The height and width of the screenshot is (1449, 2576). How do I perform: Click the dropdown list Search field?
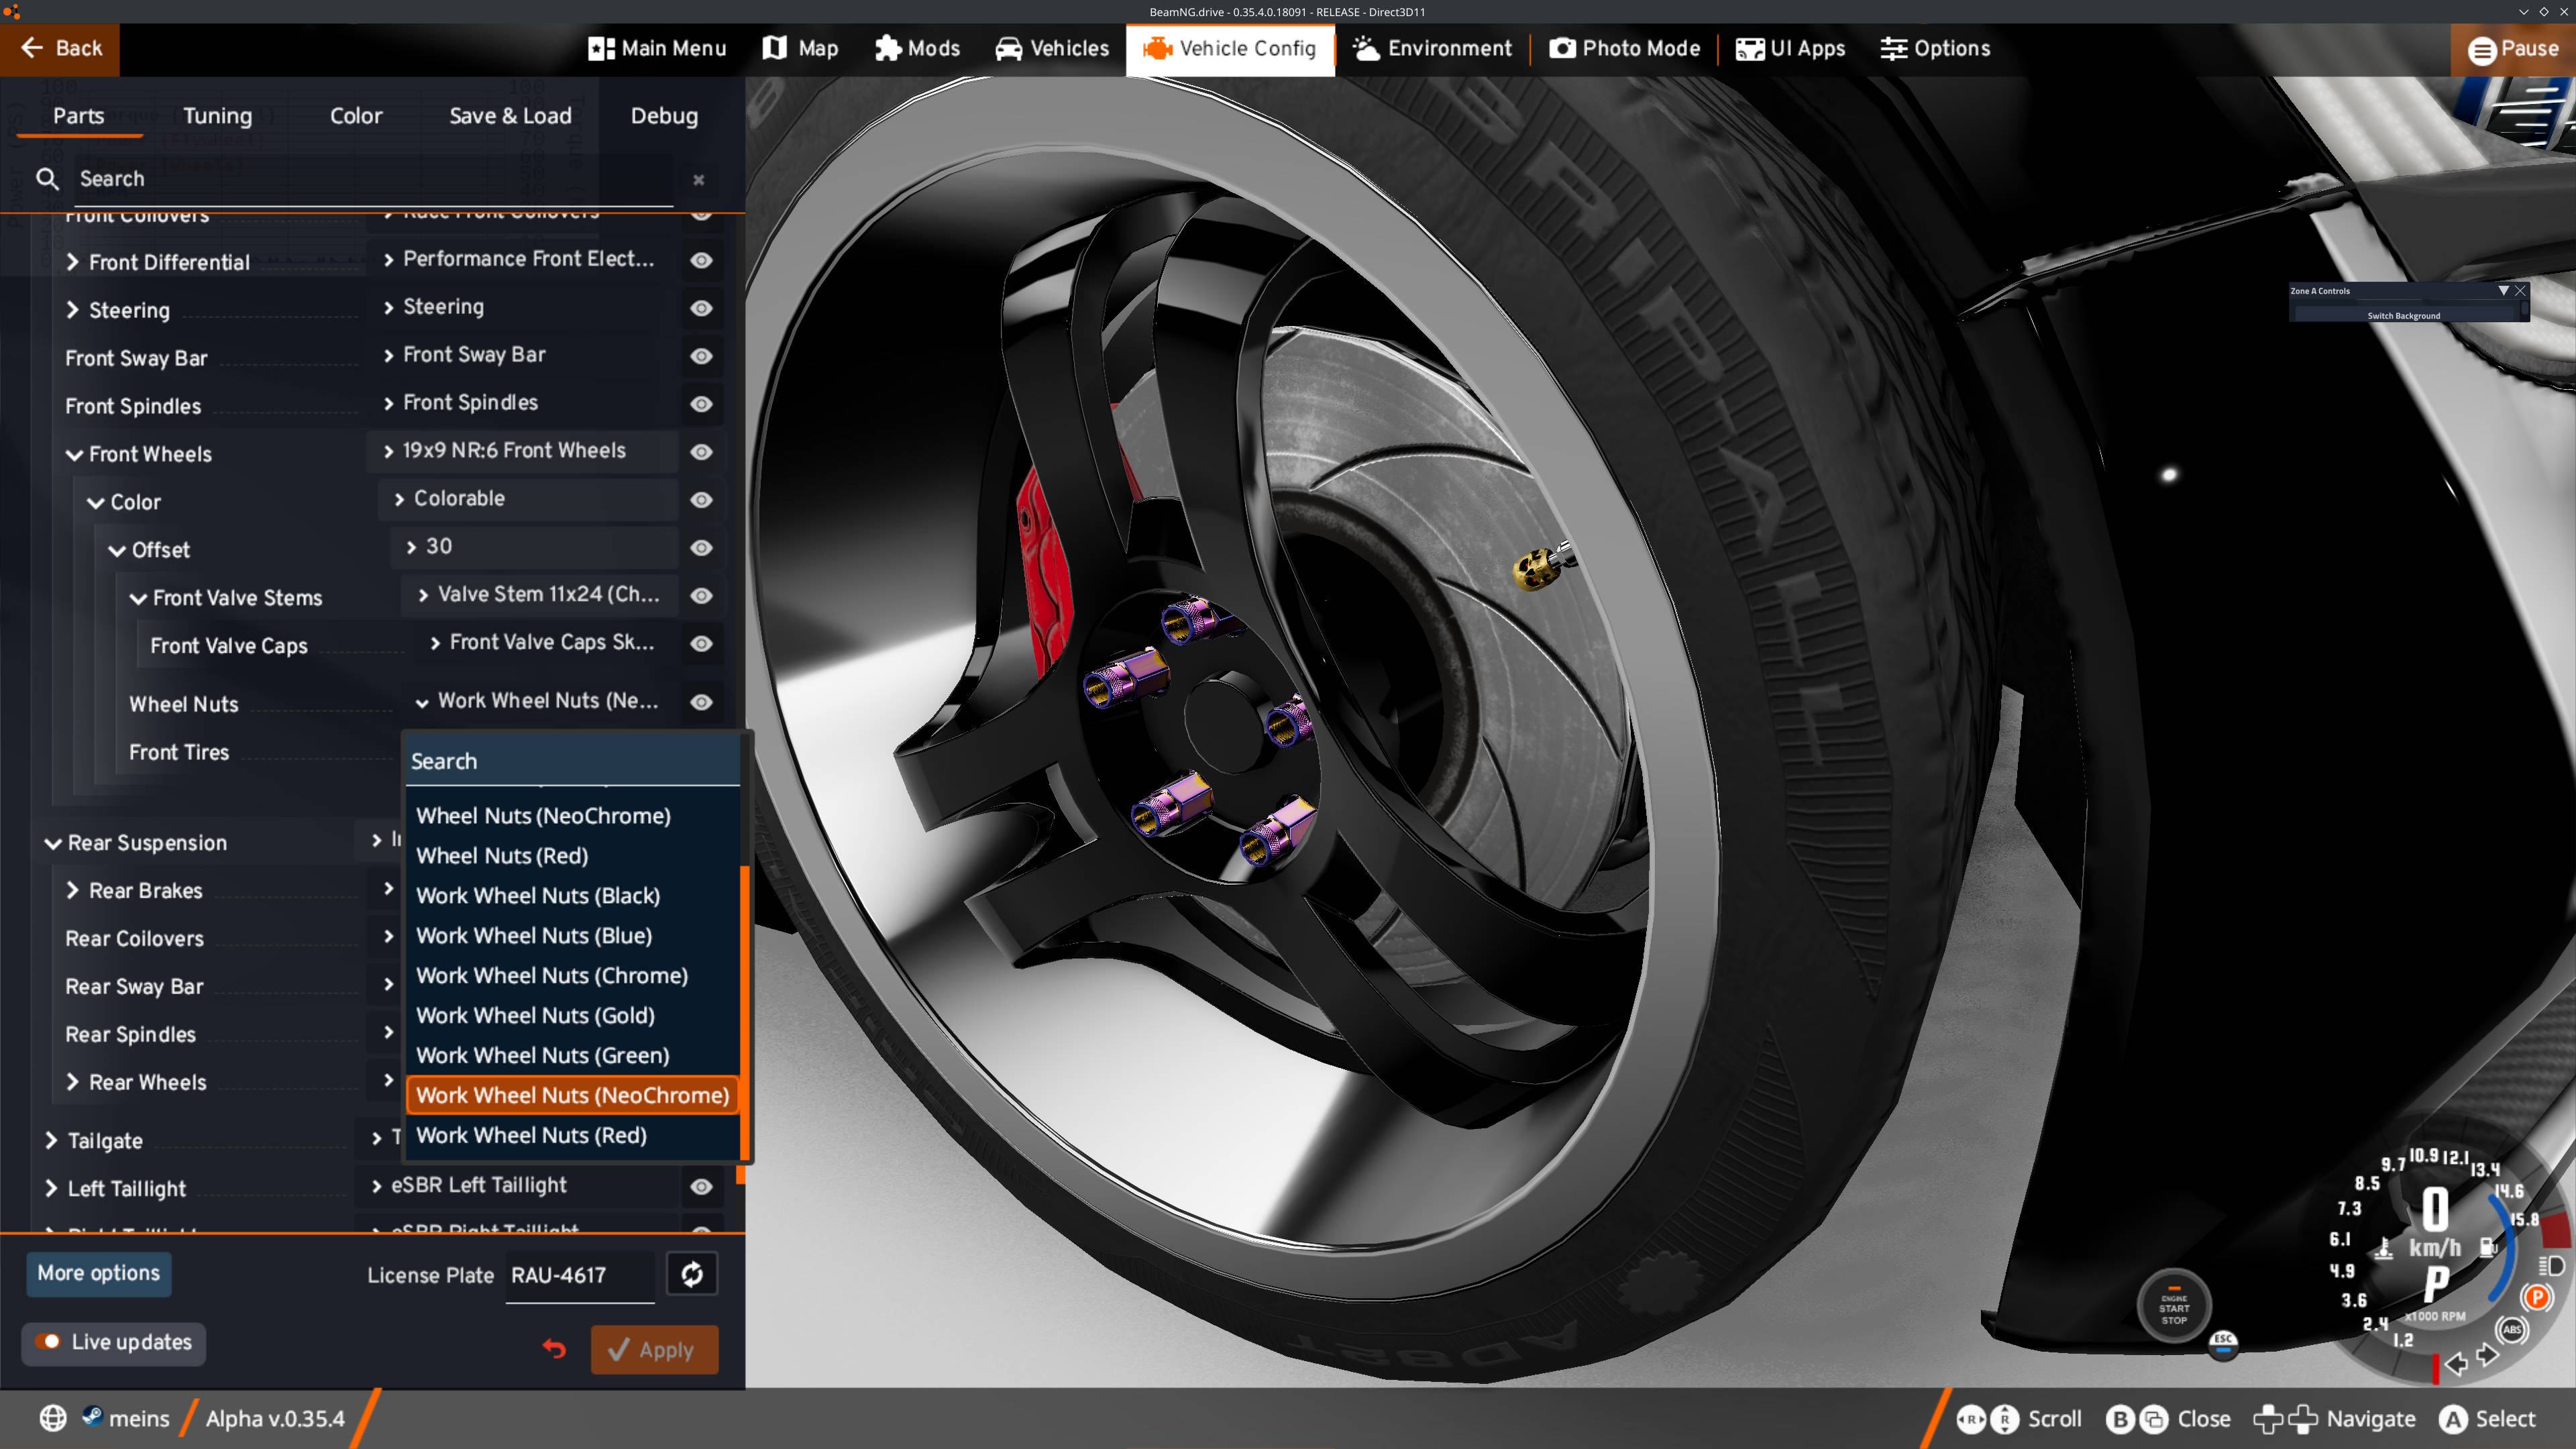click(573, 761)
